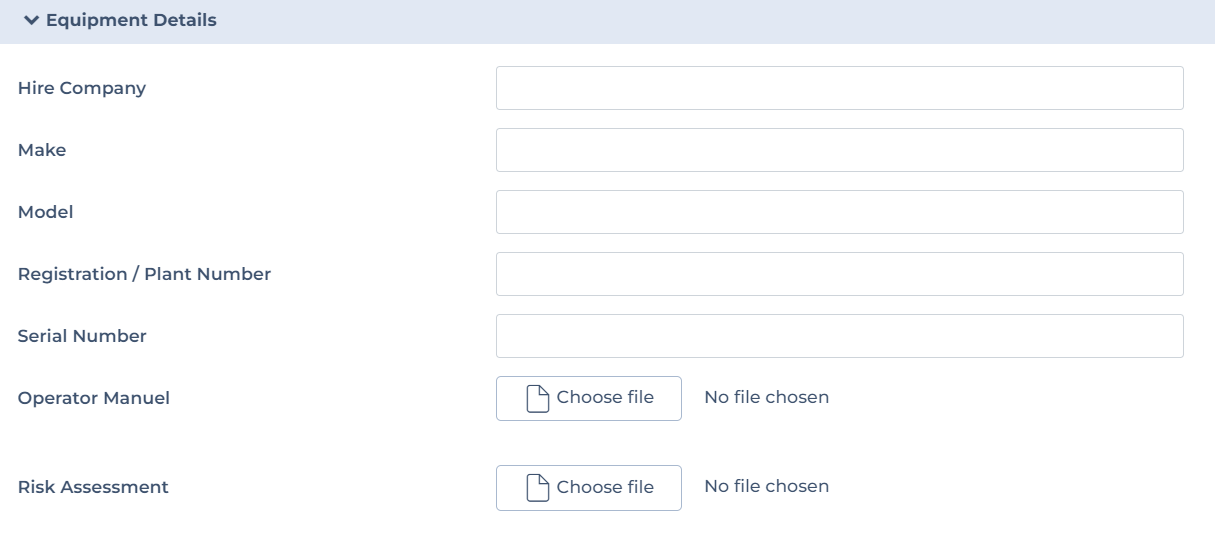Viewport: 1215px width, 556px height.
Task: Click the Serial Number input field
Action: [x=840, y=336]
